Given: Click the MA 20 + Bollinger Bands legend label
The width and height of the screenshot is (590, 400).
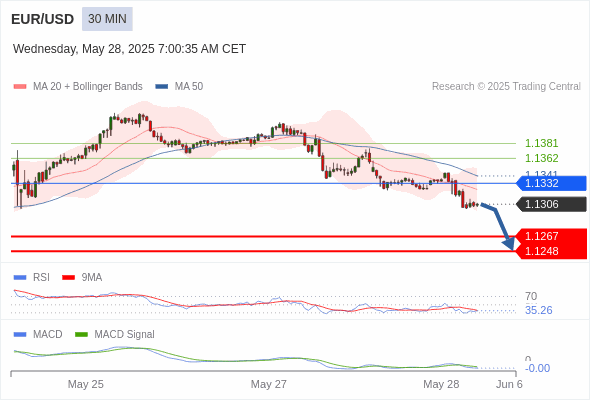Looking at the screenshot, I should [x=88, y=87].
